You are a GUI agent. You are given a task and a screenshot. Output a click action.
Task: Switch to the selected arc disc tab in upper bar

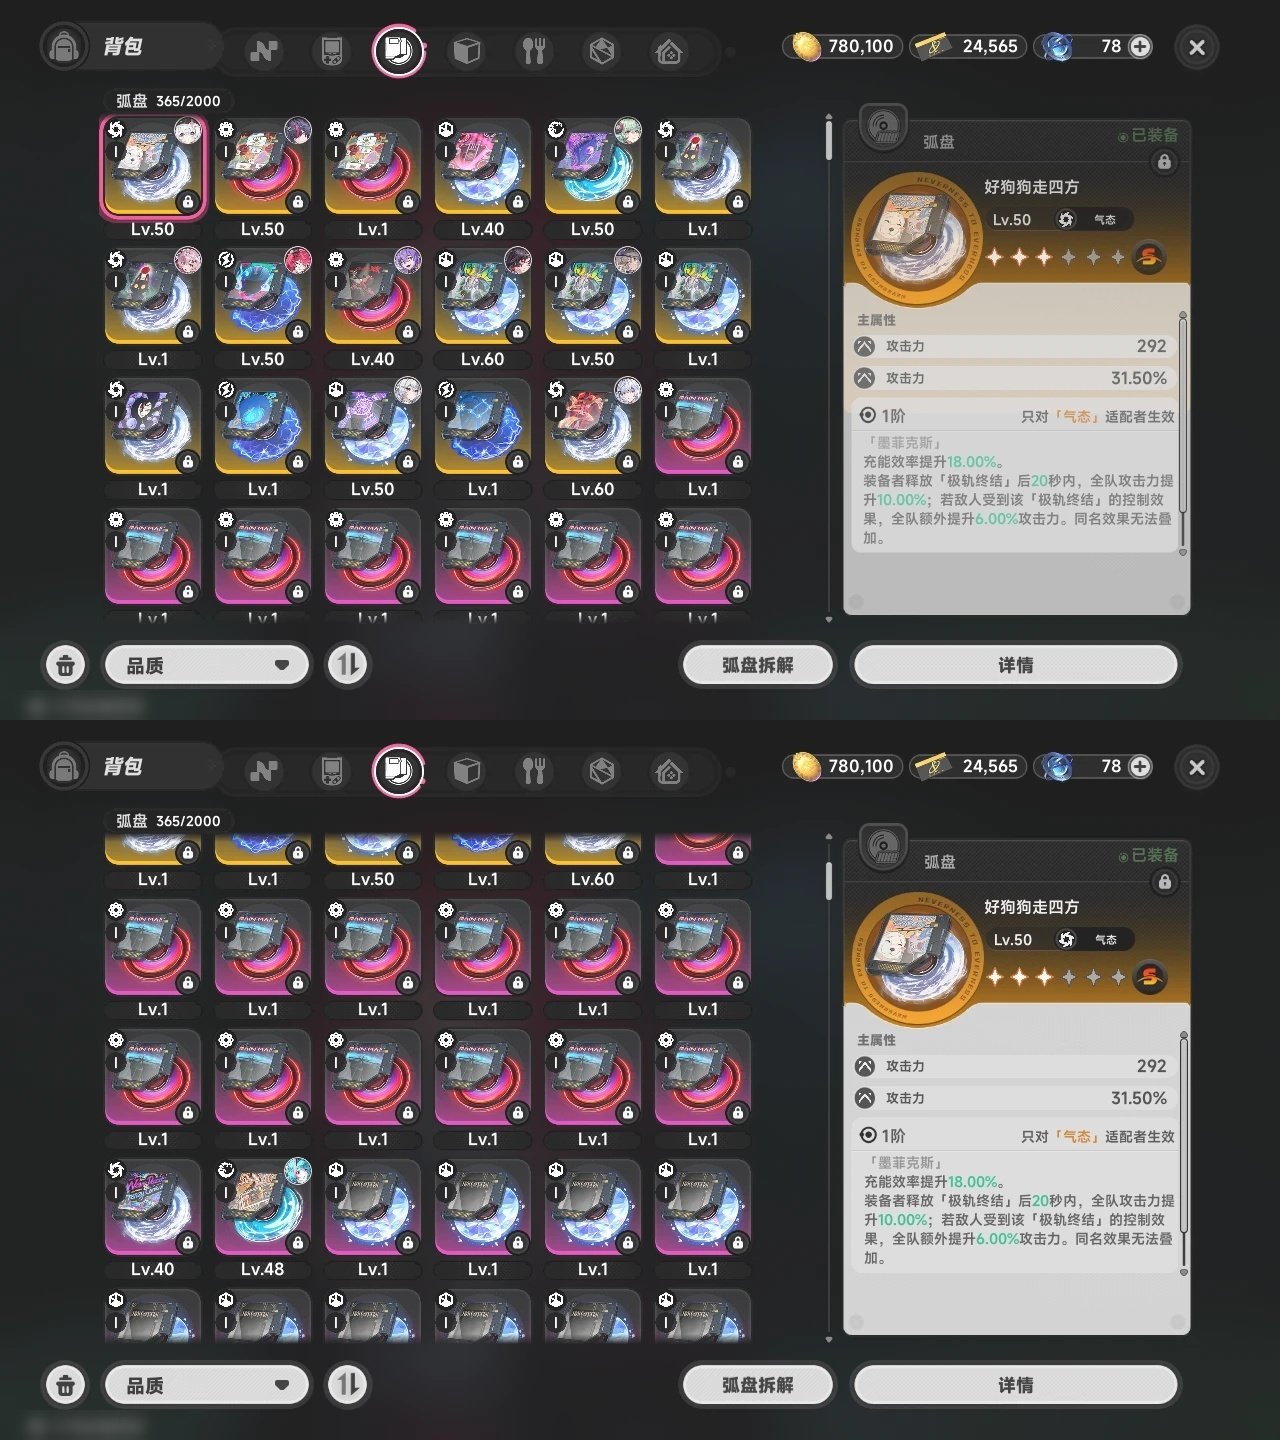pos(398,50)
